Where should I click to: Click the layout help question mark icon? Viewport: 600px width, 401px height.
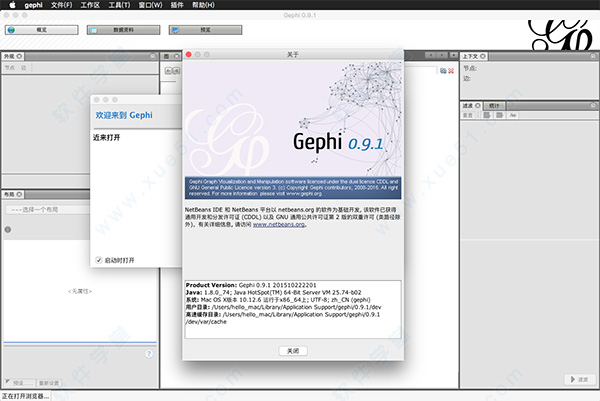(x=149, y=354)
